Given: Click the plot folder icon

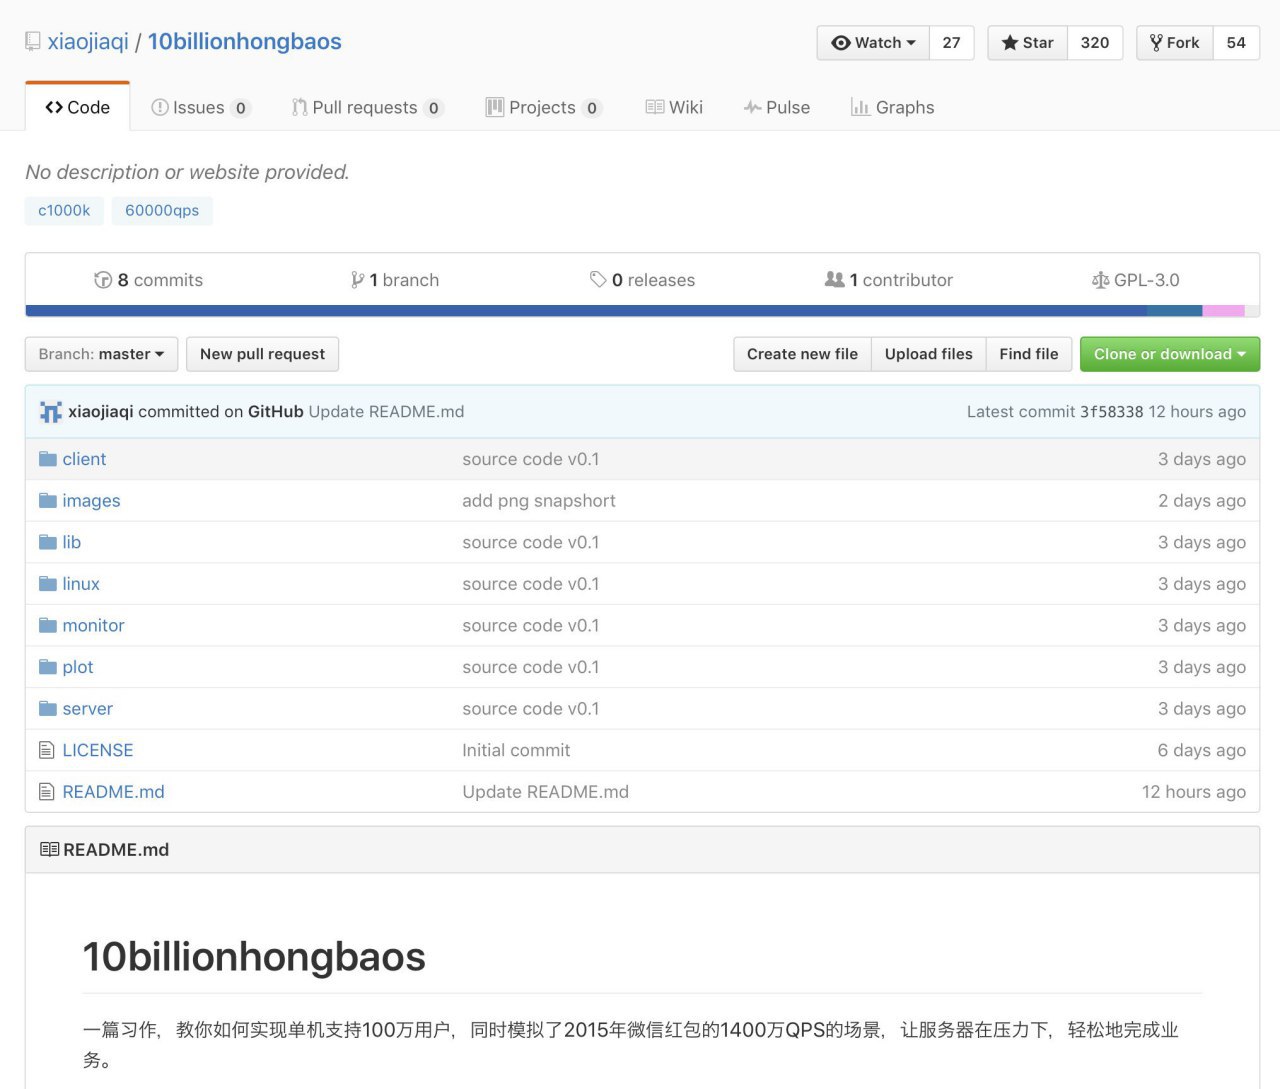Looking at the screenshot, I should 47,667.
